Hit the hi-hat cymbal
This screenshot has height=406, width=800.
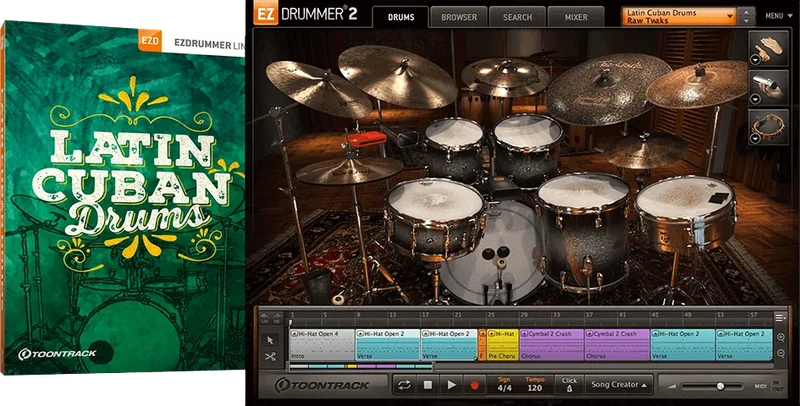[x=349, y=170]
